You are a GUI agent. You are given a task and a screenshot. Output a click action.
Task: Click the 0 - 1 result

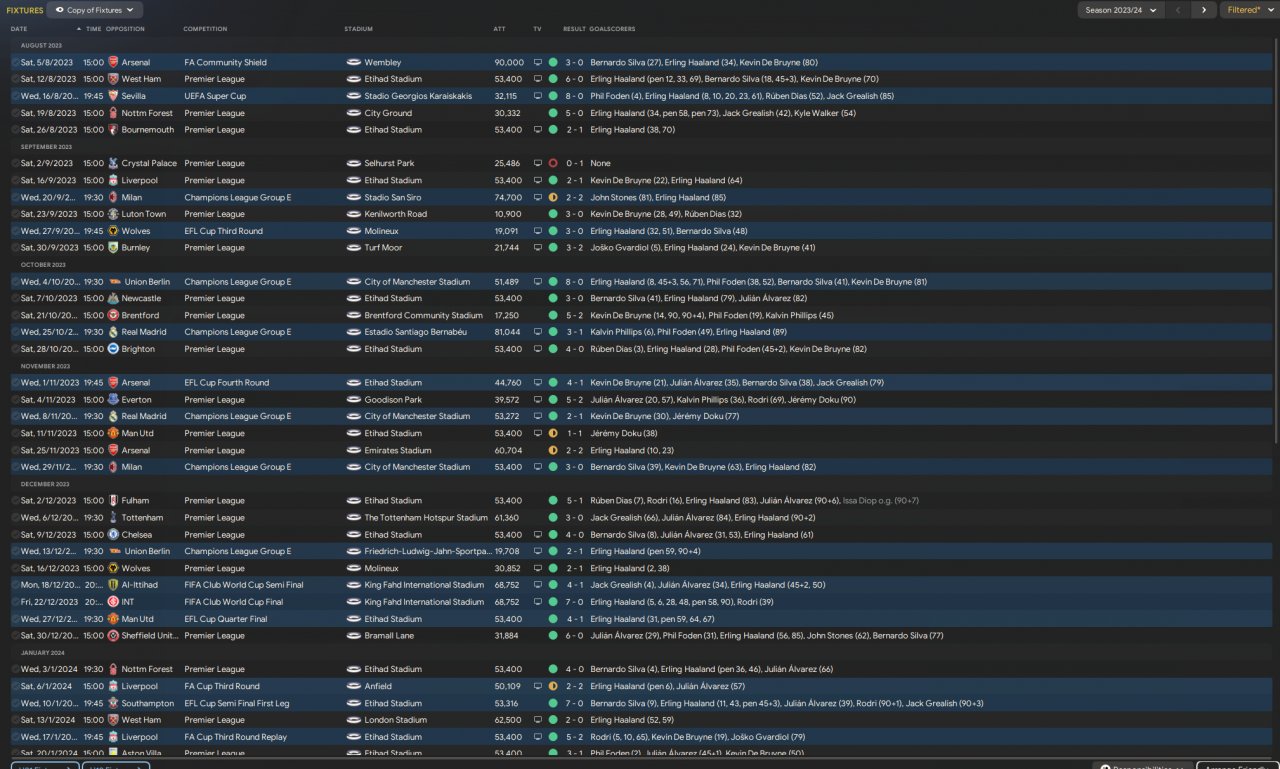coord(575,163)
